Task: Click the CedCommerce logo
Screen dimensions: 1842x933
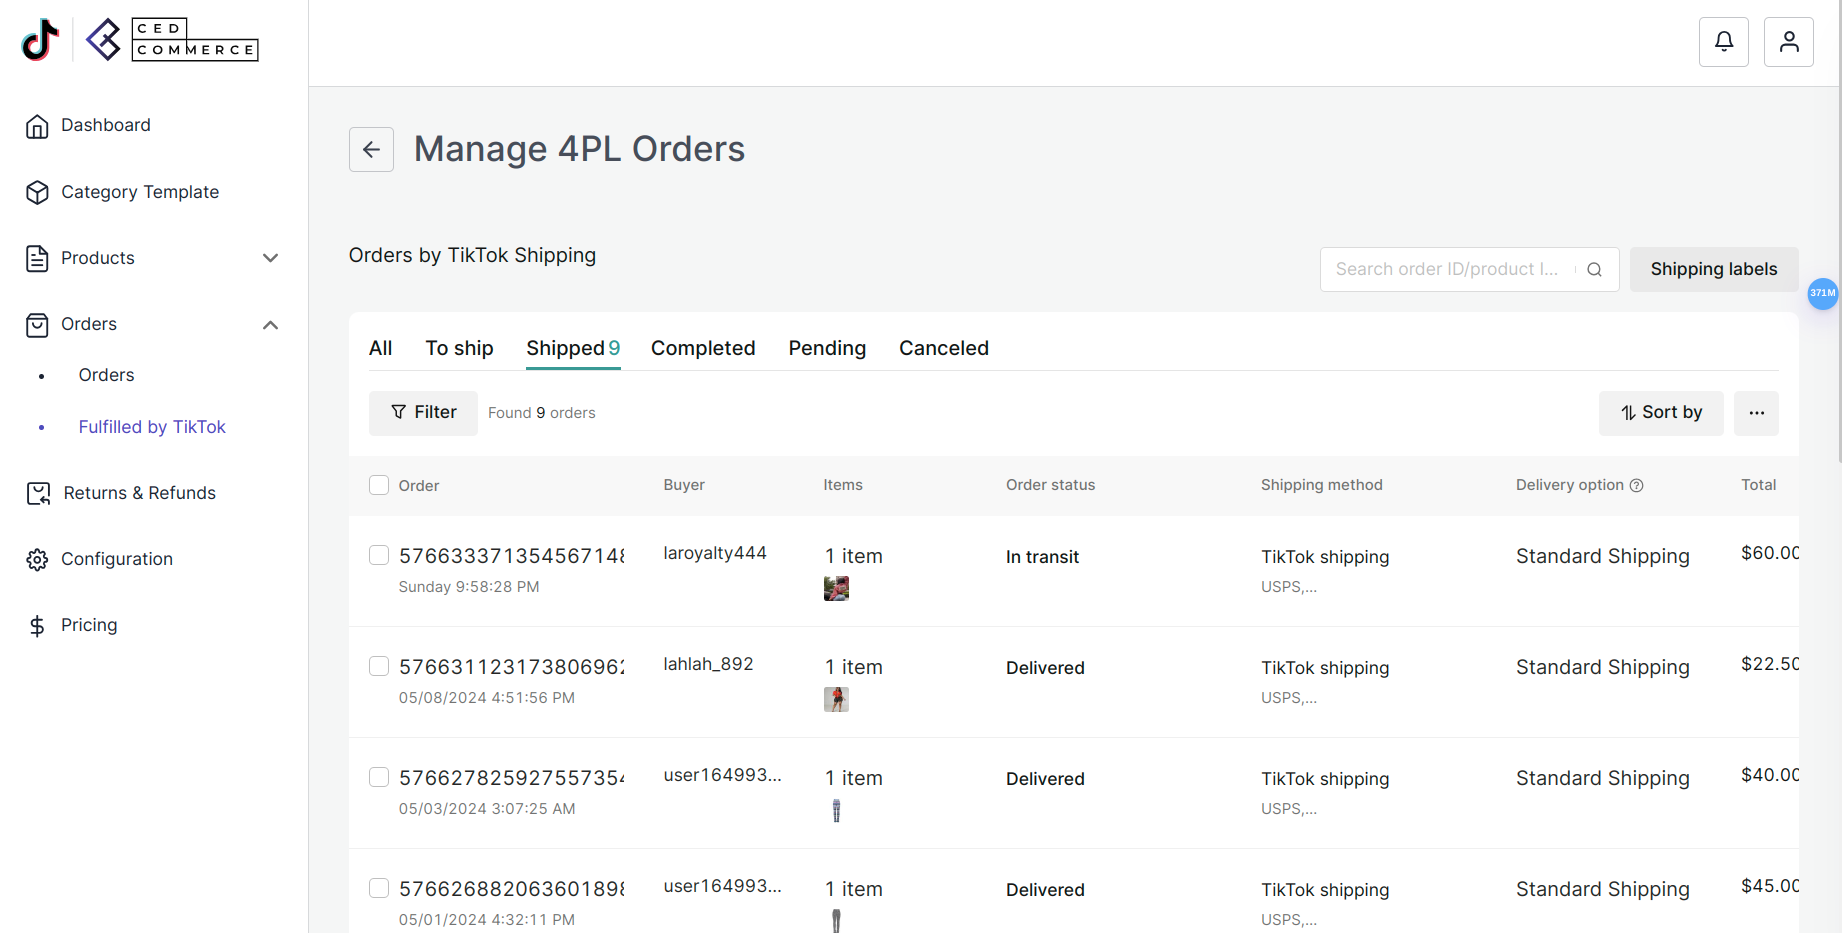Action: tap(172, 40)
